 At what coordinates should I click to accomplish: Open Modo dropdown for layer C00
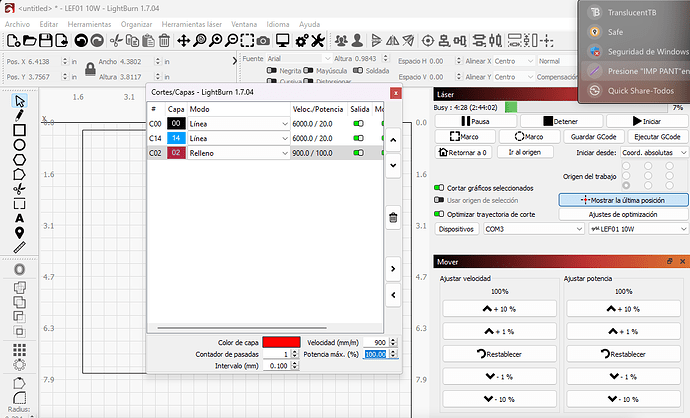point(239,124)
